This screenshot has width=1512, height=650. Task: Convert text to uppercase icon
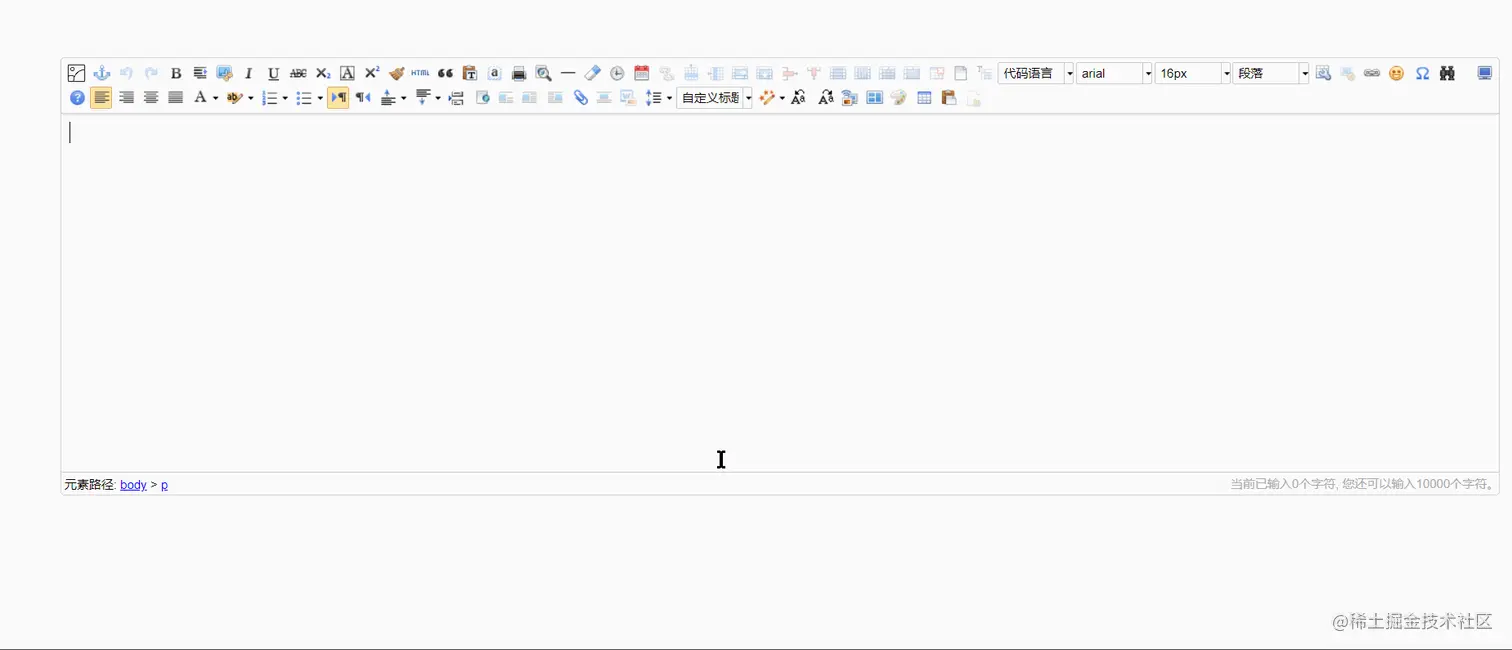(798, 97)
